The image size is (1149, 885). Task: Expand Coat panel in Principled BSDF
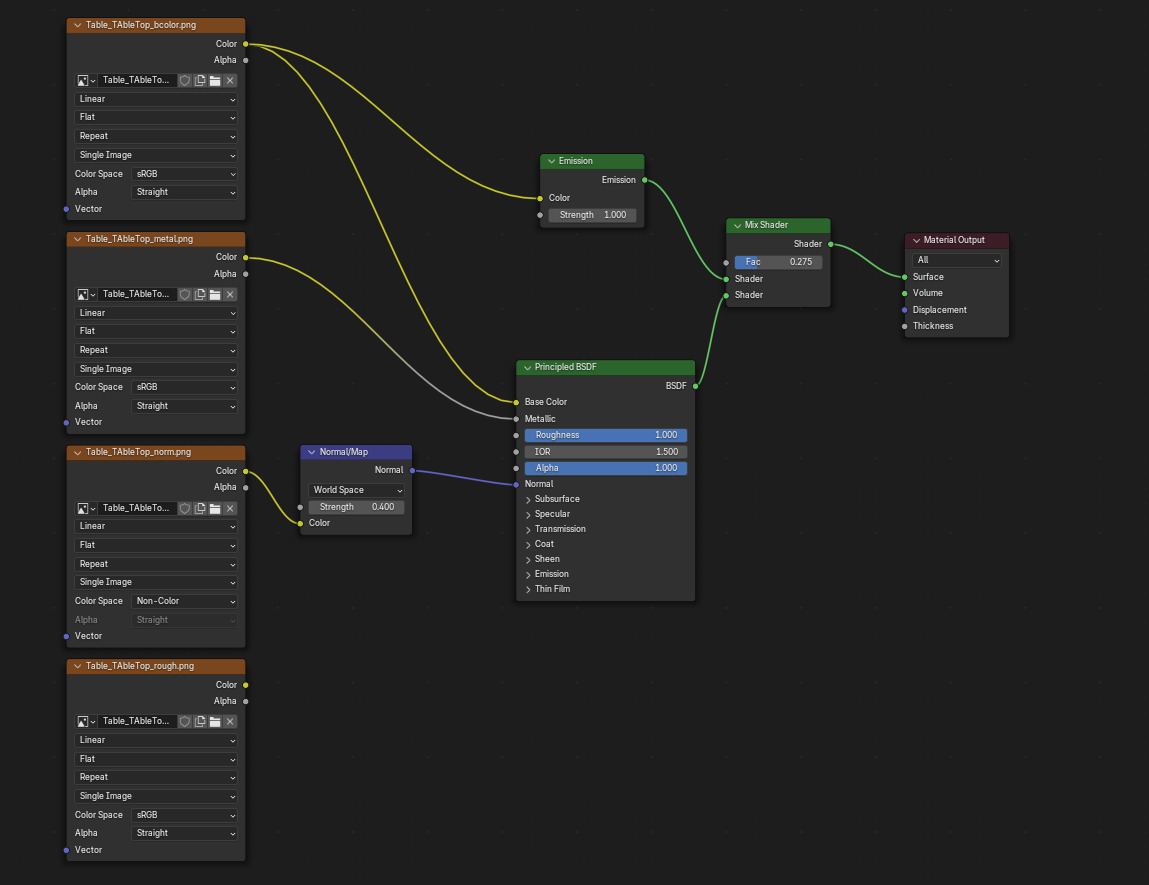pyautogui.click(x=528, y=544)
